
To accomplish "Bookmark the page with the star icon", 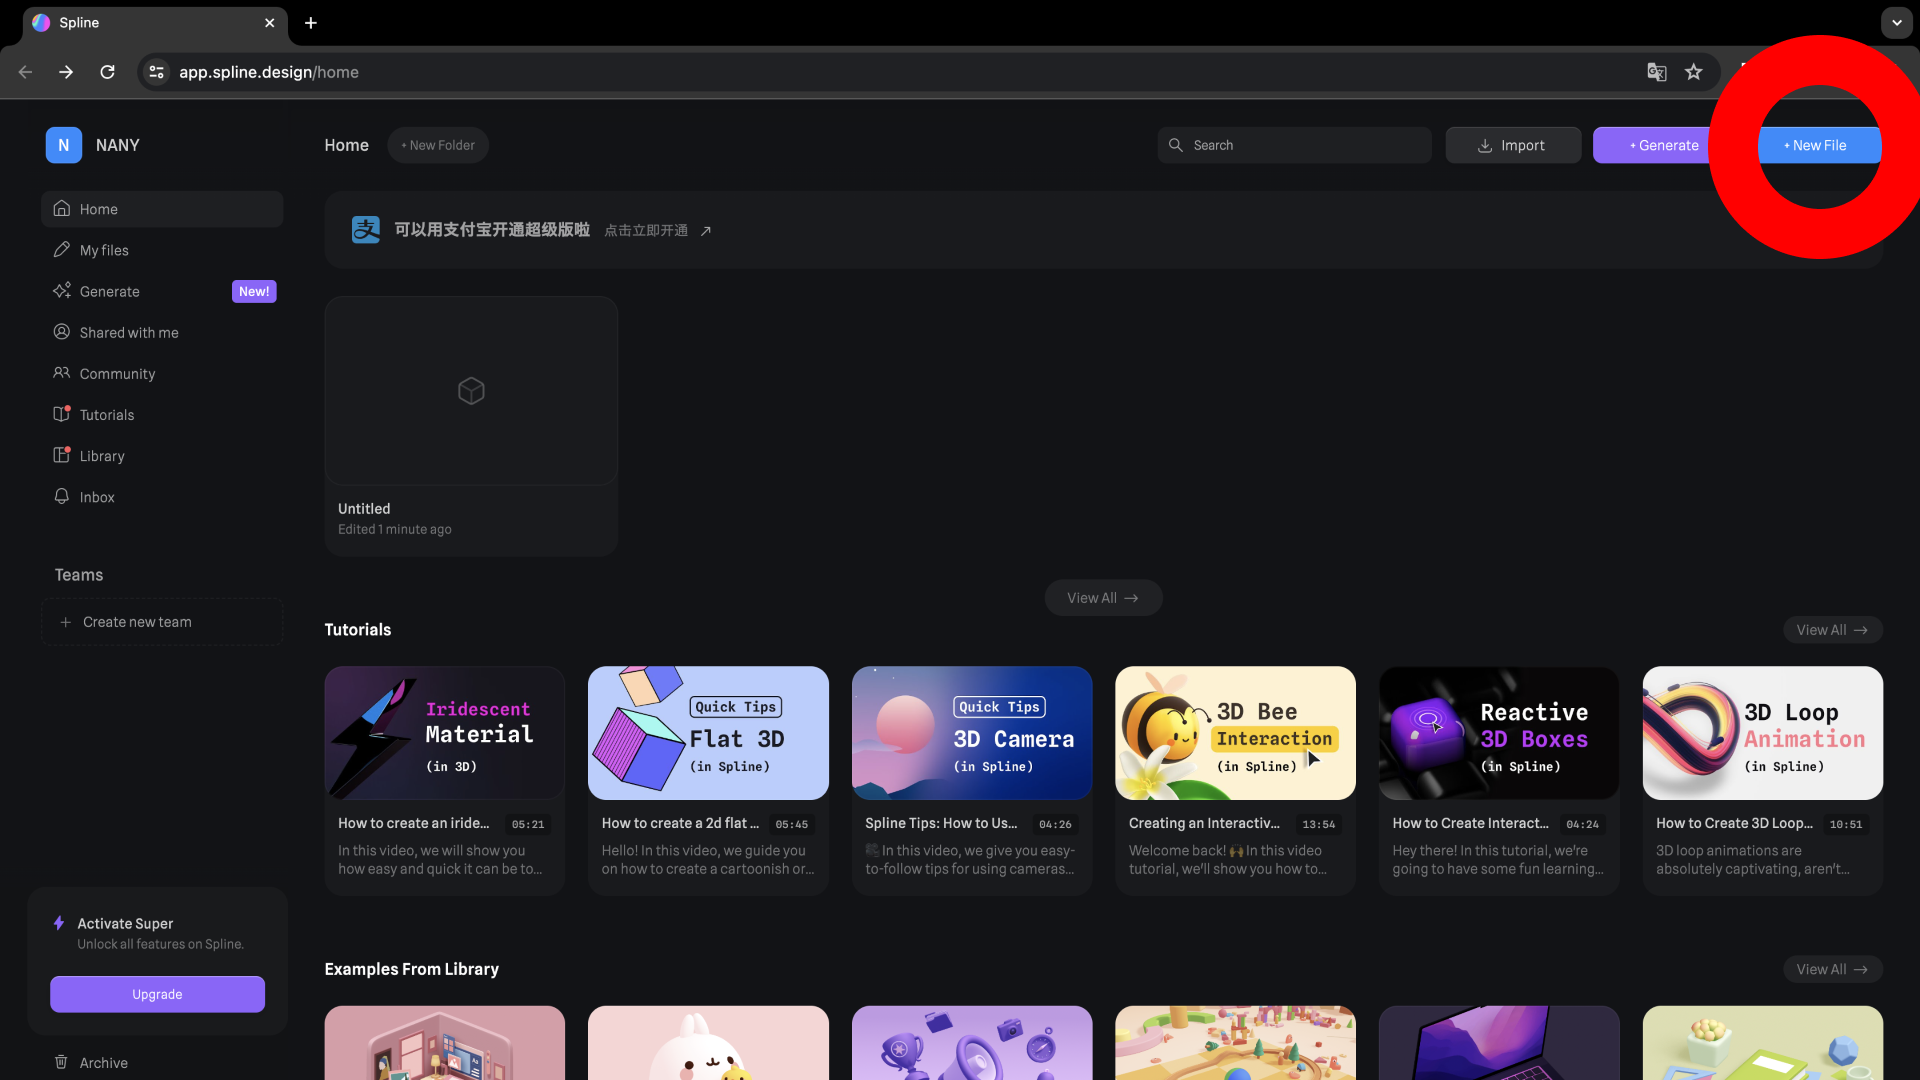I will pos(1693,72).
